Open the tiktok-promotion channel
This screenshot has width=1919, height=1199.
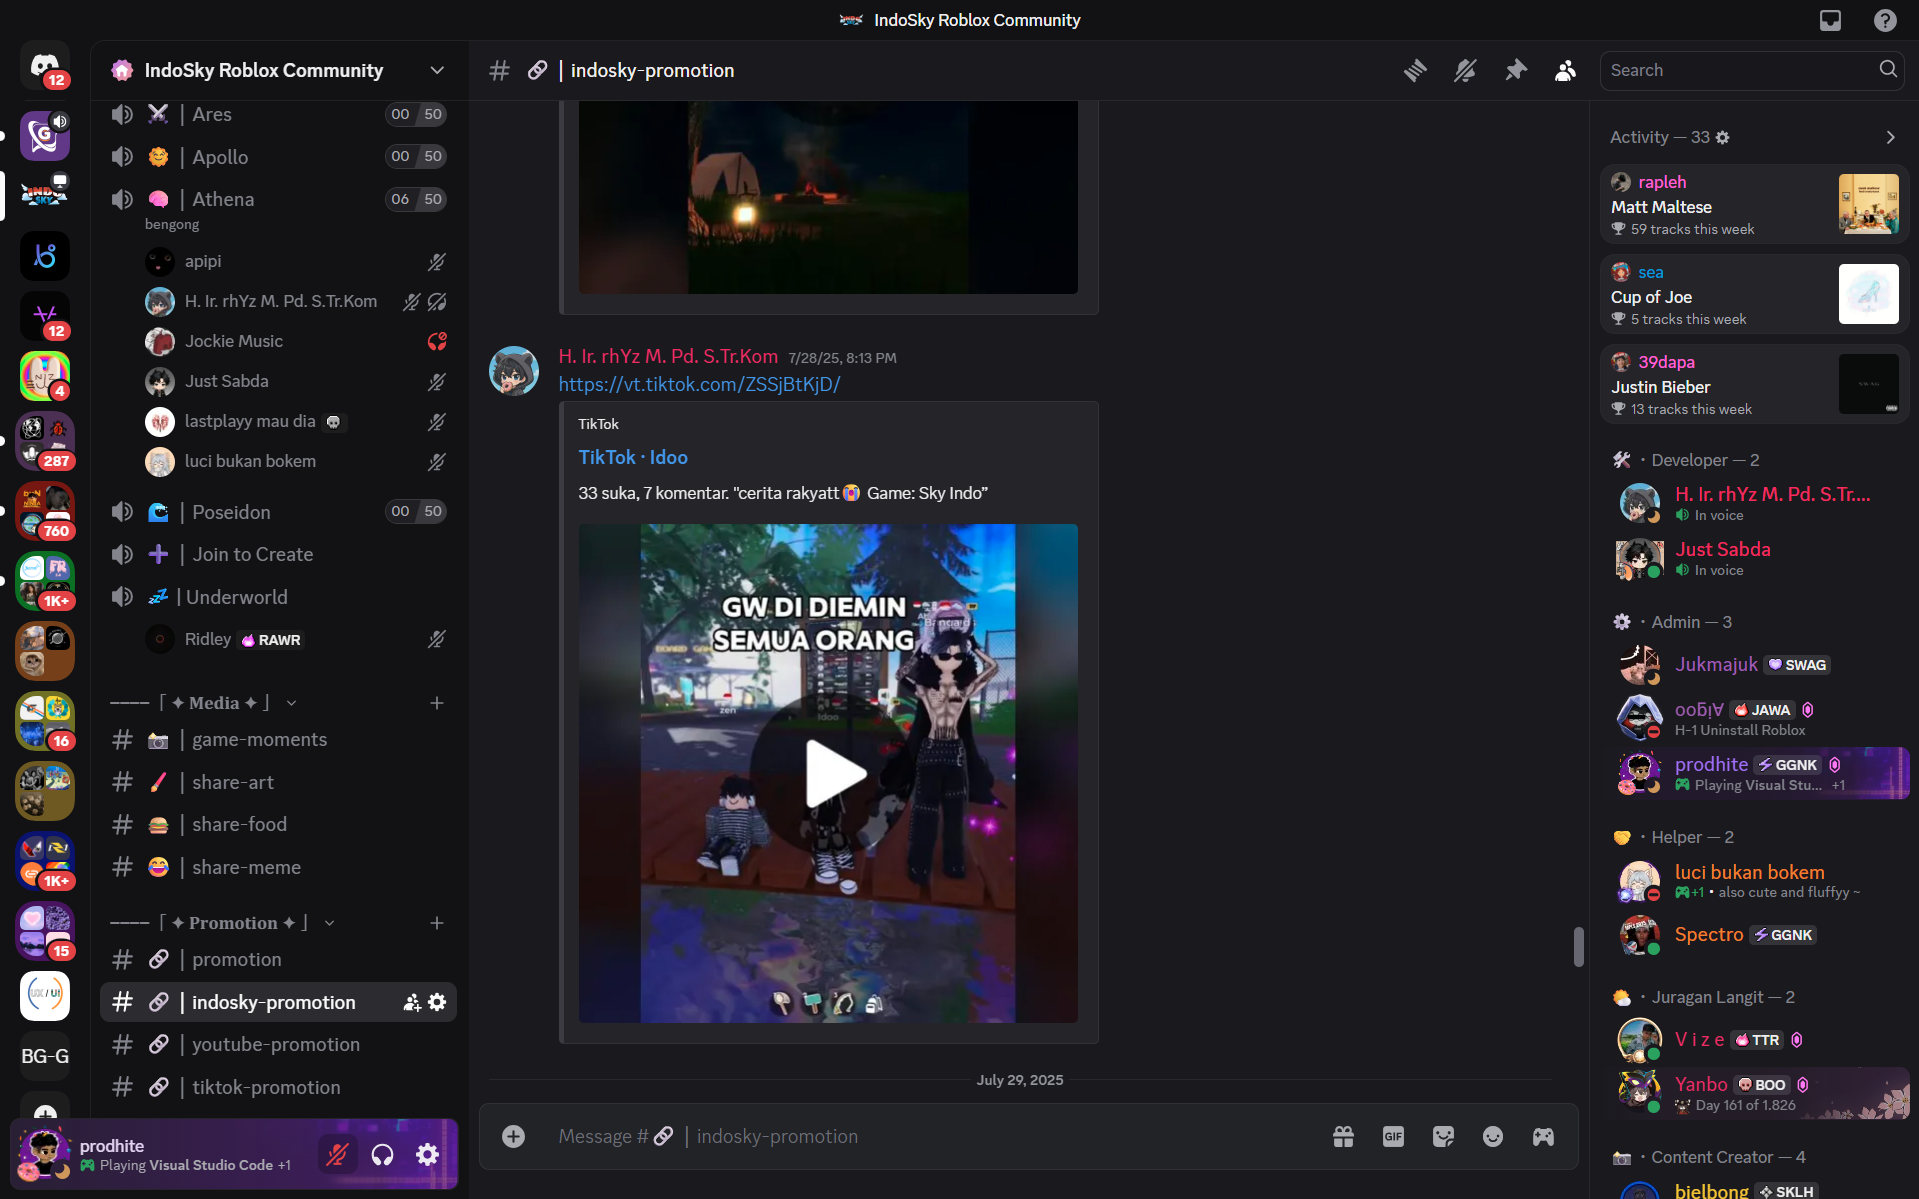click(x=278, y=1088)
